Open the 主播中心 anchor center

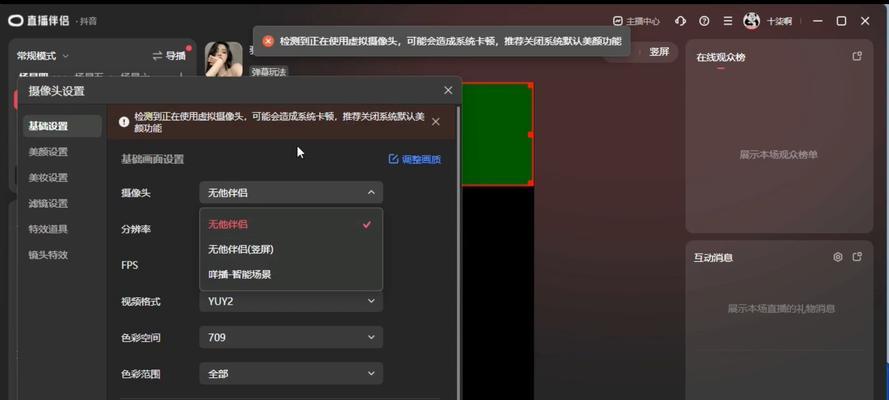click(x=636, y=22)
